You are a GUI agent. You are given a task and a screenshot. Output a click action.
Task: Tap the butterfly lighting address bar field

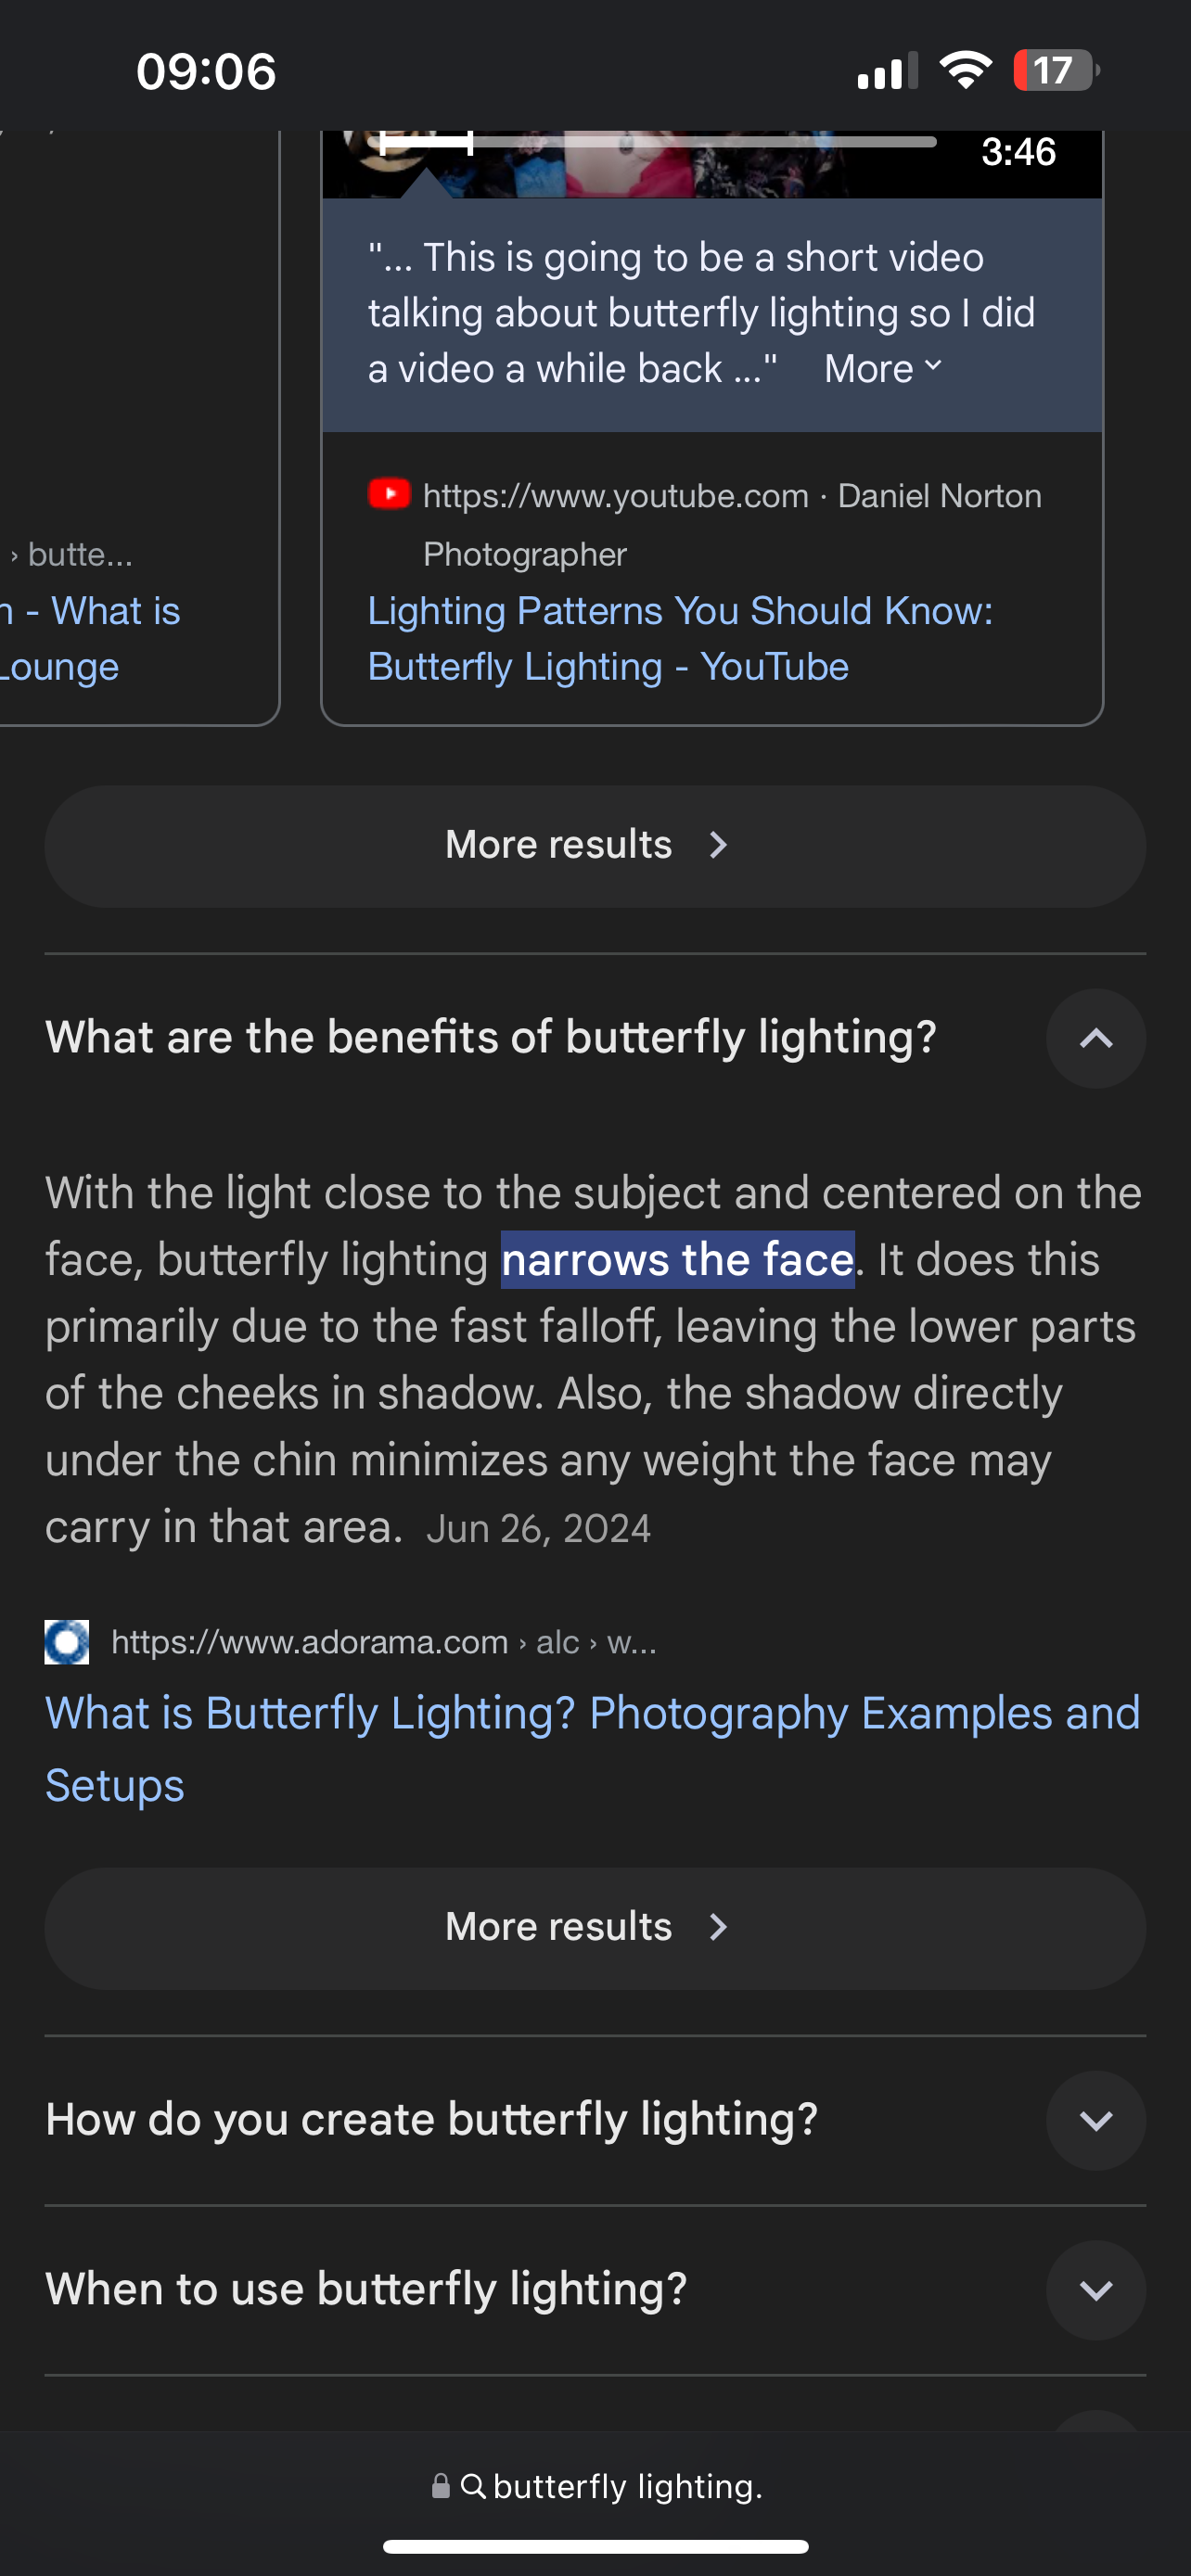626,2486
